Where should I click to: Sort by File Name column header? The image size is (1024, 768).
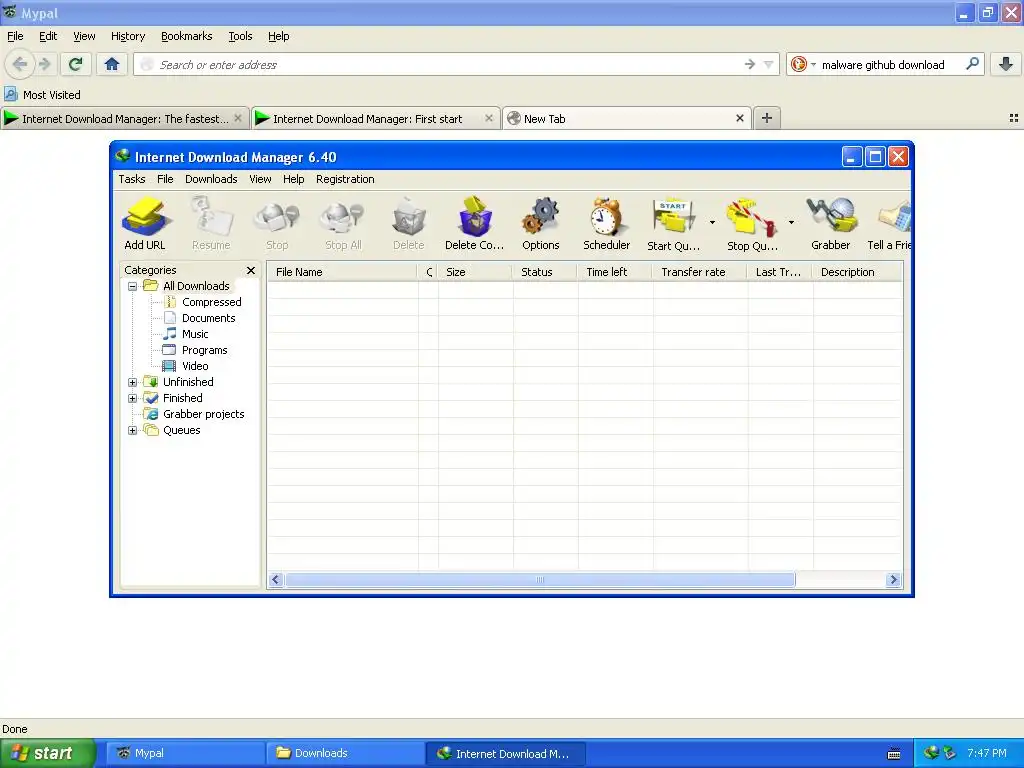pos(342,272)
